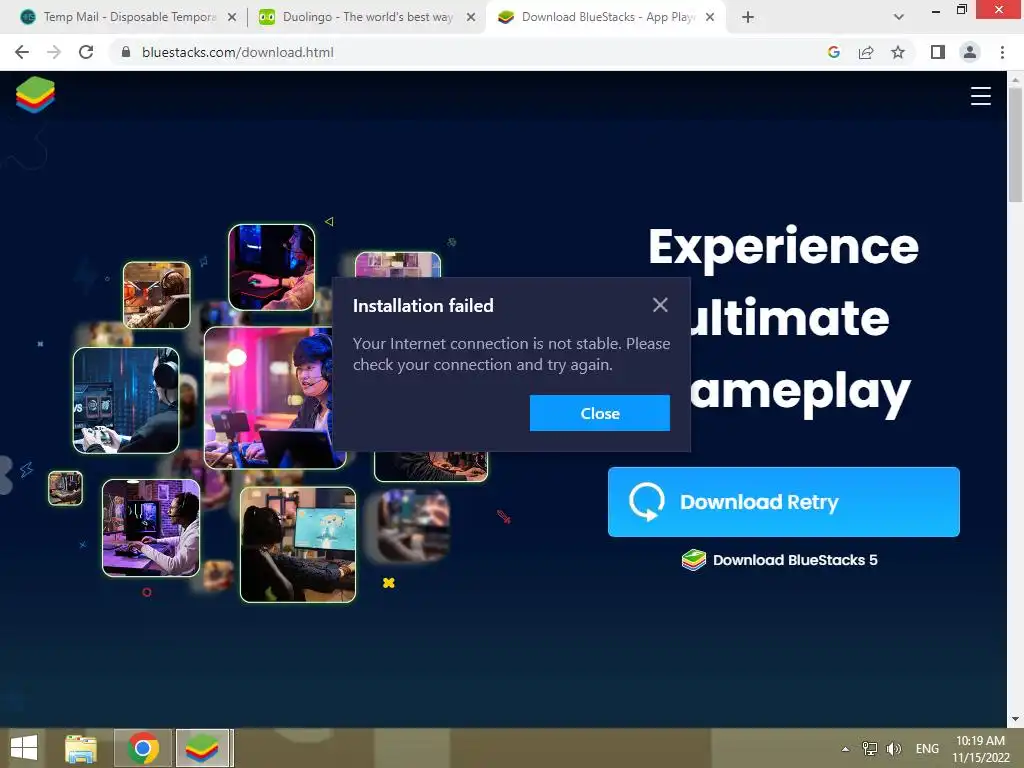This screenshot has width=1024, height=768.
Task: Open the network status tray icon
Action: [870, 748]
